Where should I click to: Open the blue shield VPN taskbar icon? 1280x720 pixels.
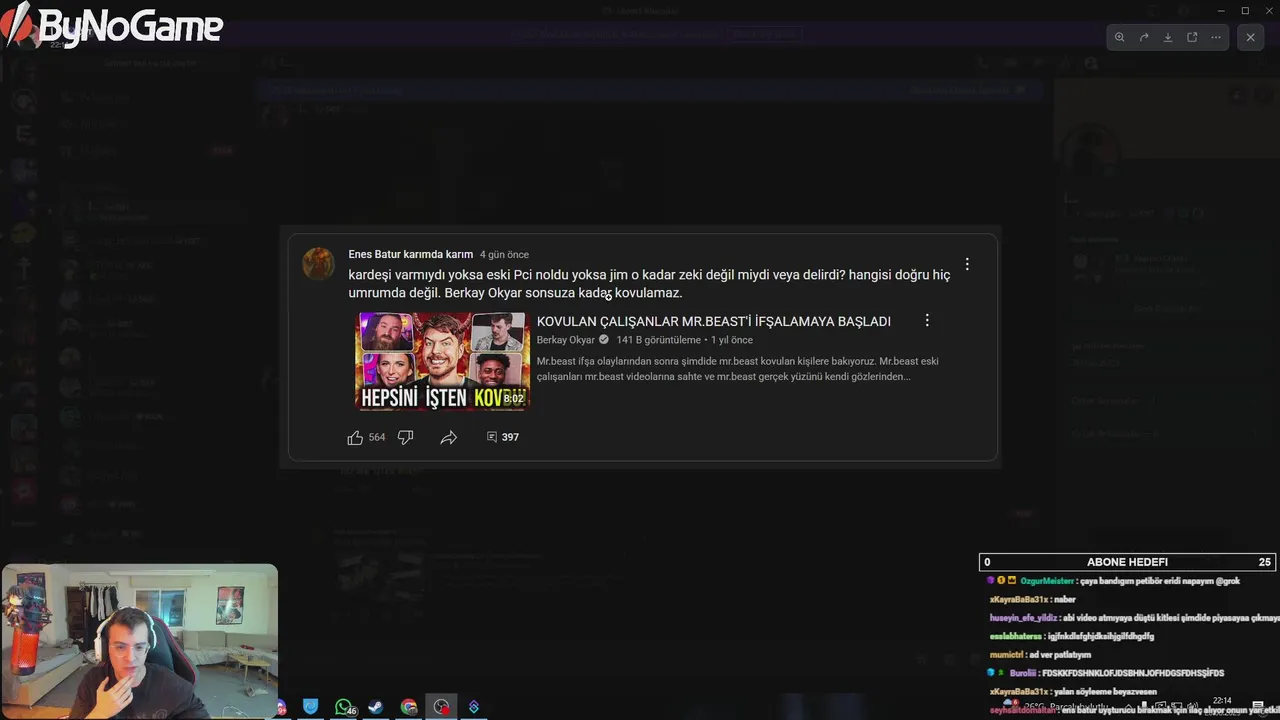pyautogui.click(x=311, y=707)
